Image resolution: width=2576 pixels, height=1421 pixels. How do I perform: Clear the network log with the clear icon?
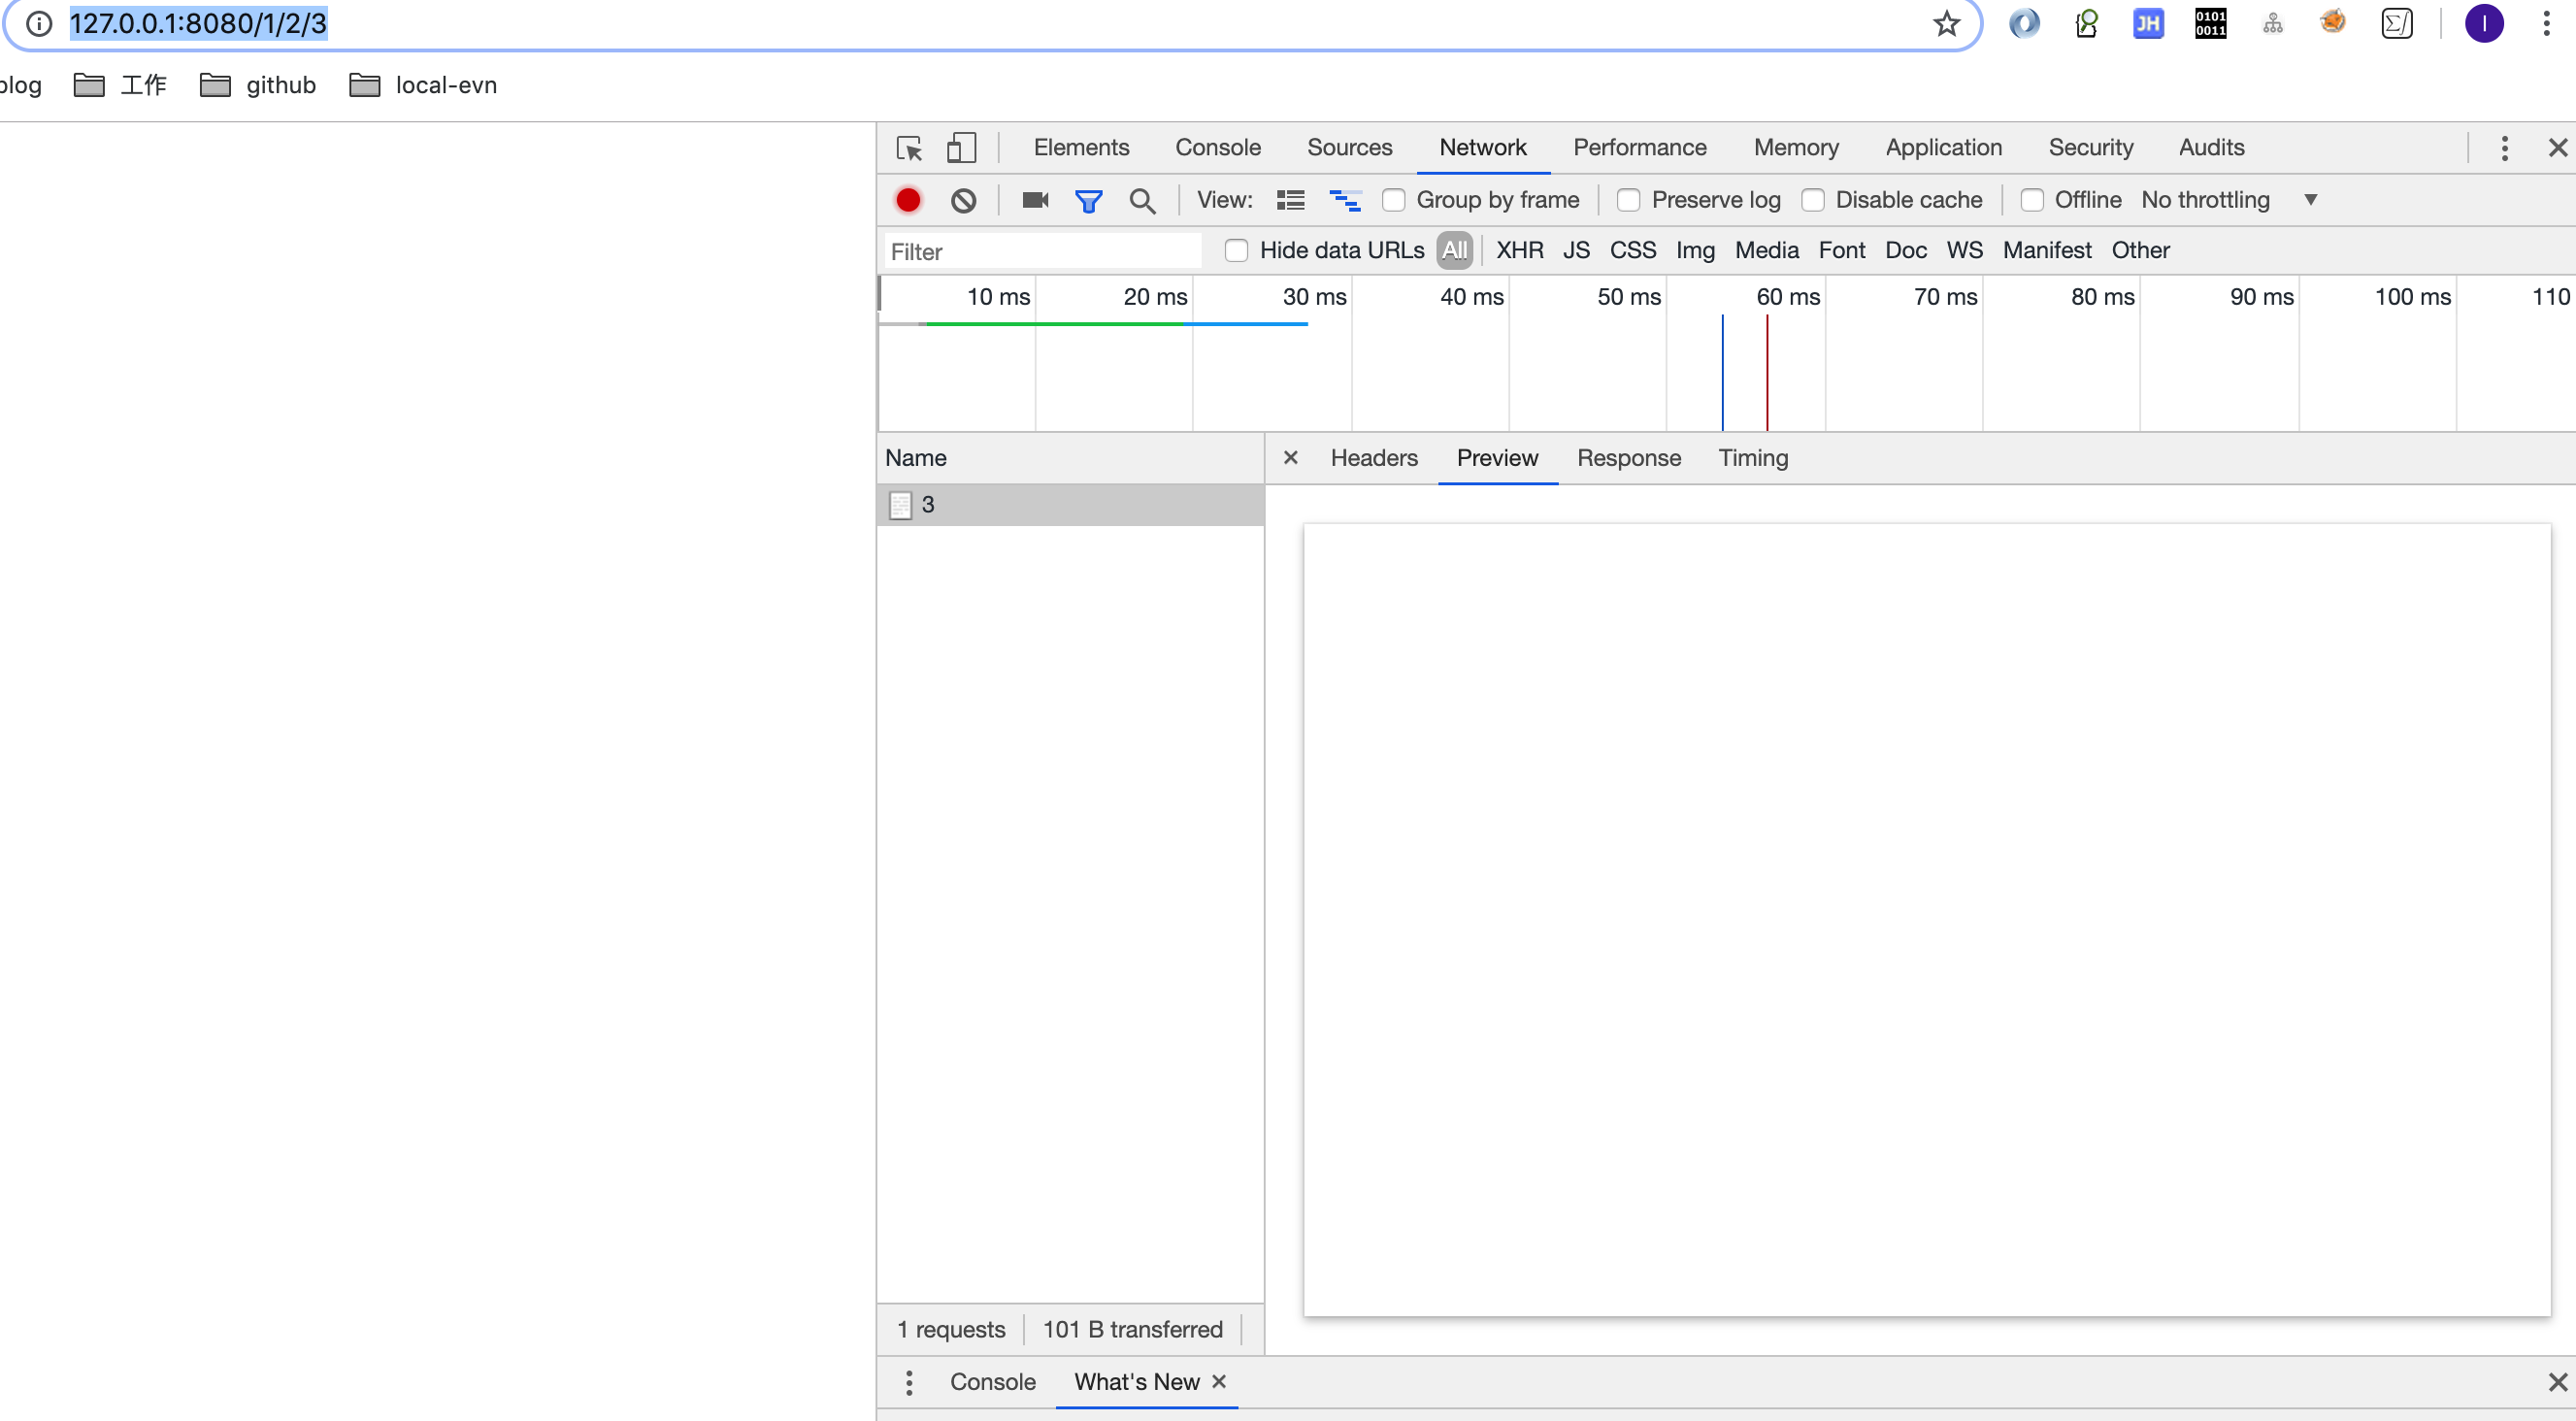pos(963,200)
